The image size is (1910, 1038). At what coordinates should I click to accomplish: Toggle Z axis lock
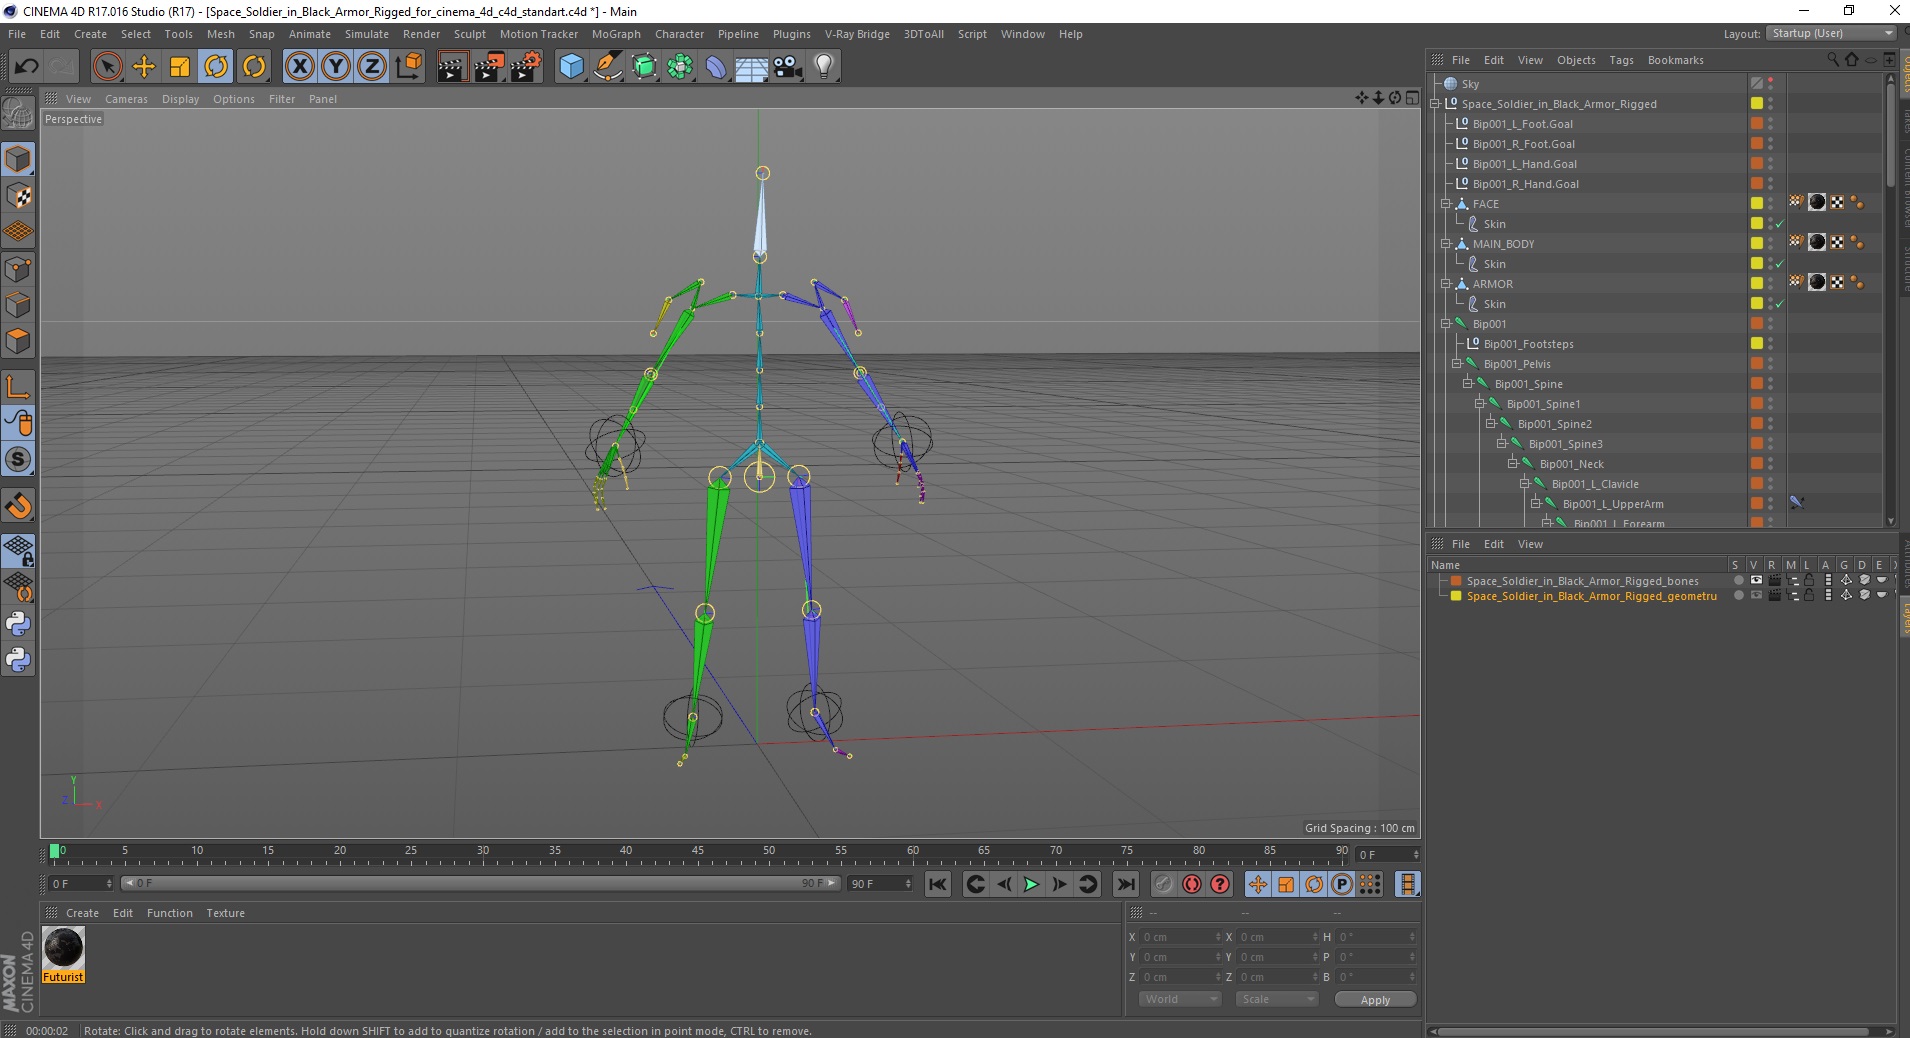(x=372, y=67)
